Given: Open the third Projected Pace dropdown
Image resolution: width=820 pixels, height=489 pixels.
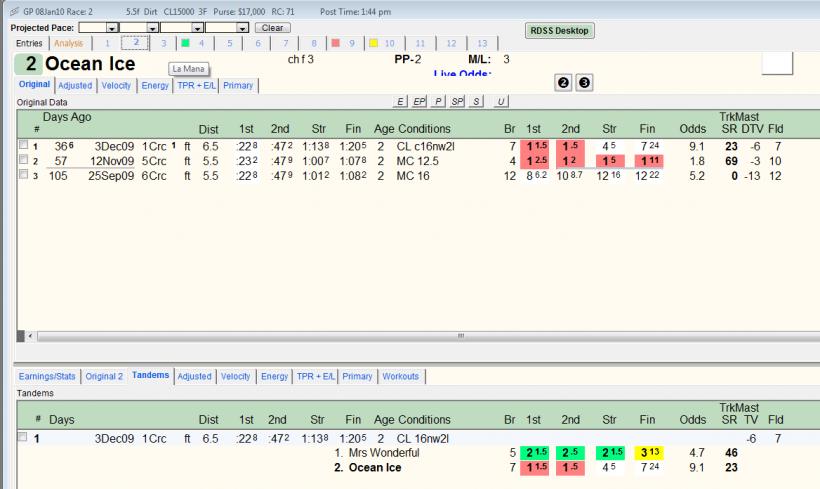Looking at the screenshot, I should [198, 28].
